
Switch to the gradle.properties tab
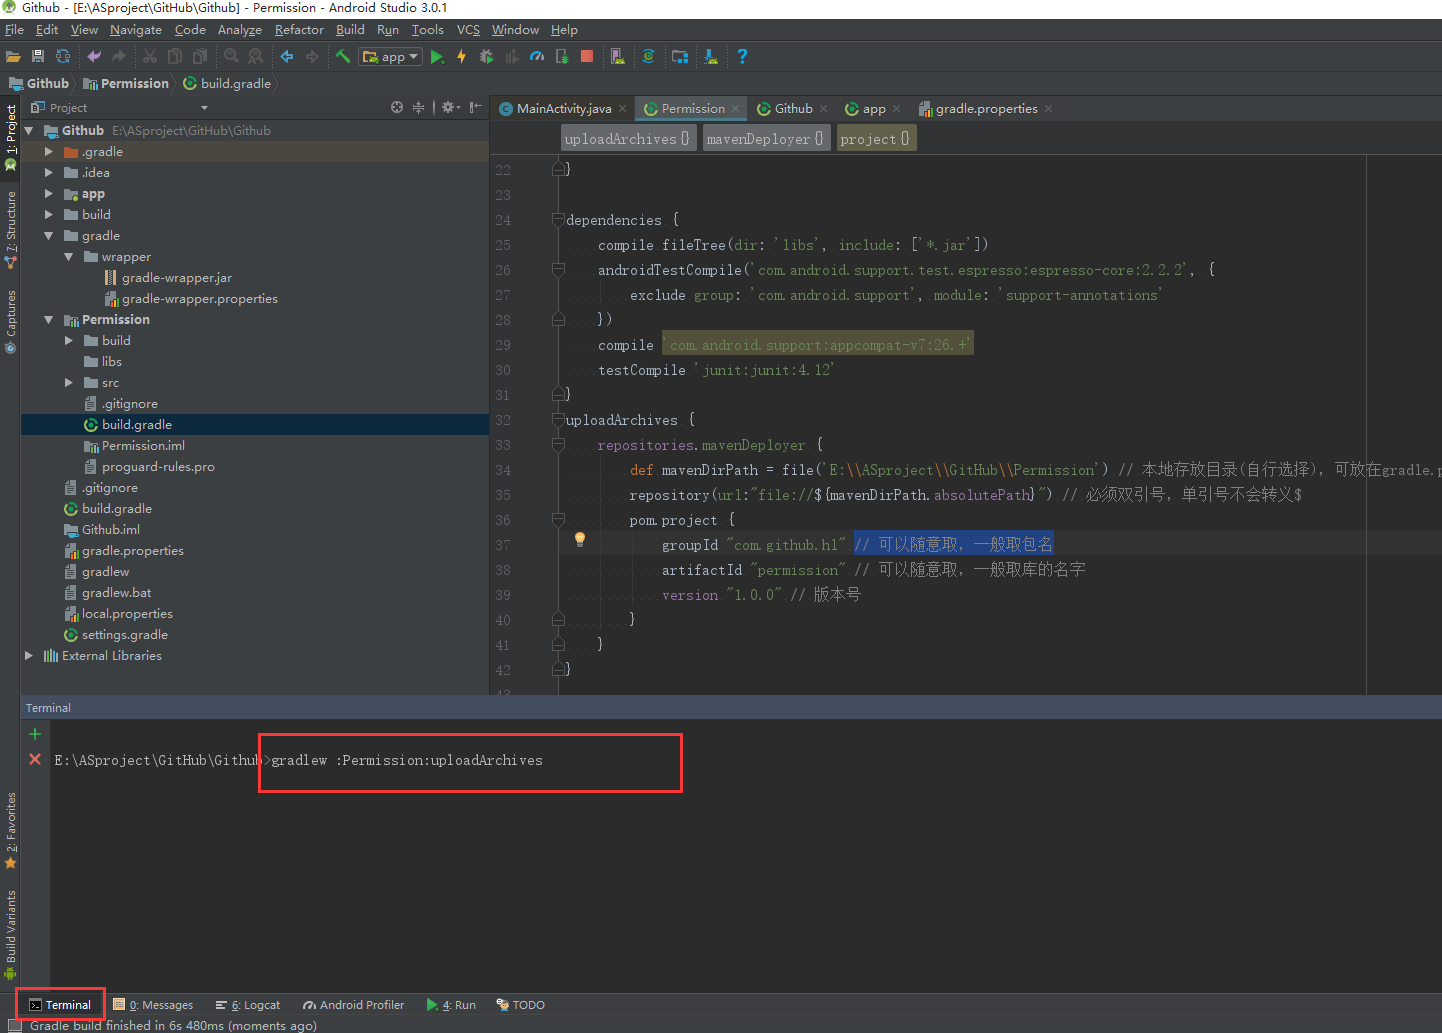[986, 109]
